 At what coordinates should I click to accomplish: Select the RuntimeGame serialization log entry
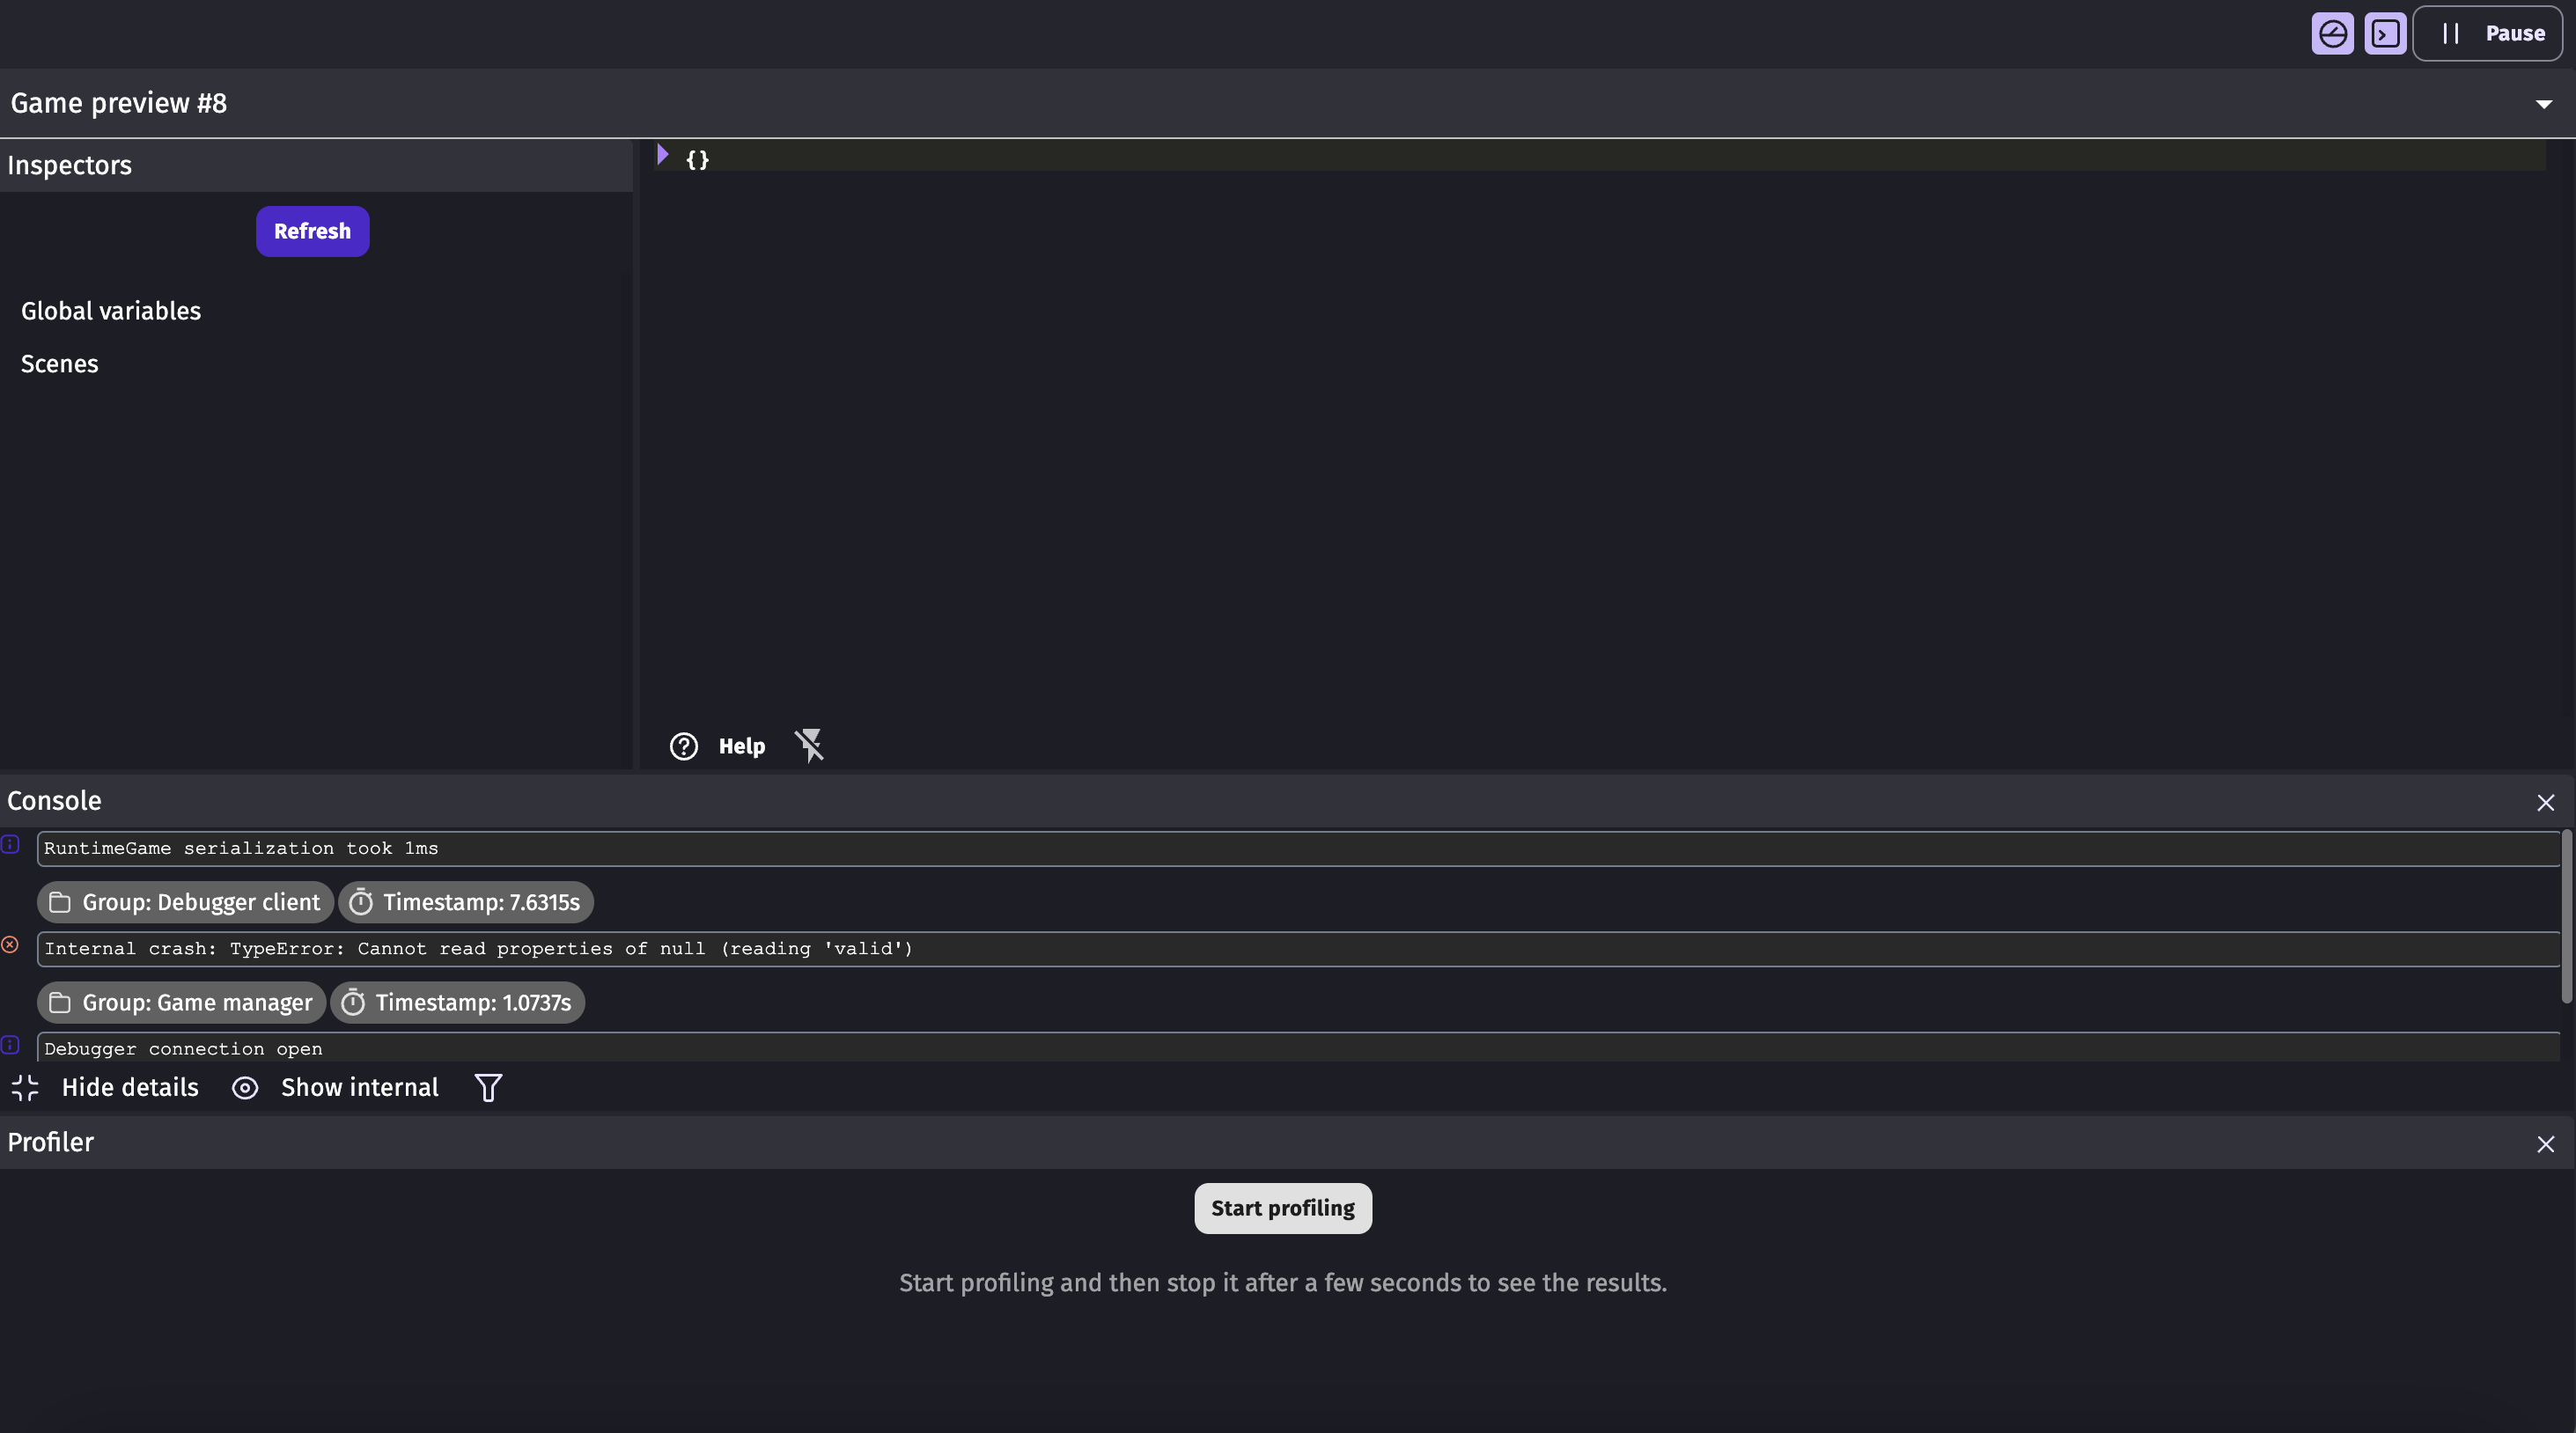coord(1298,848)
